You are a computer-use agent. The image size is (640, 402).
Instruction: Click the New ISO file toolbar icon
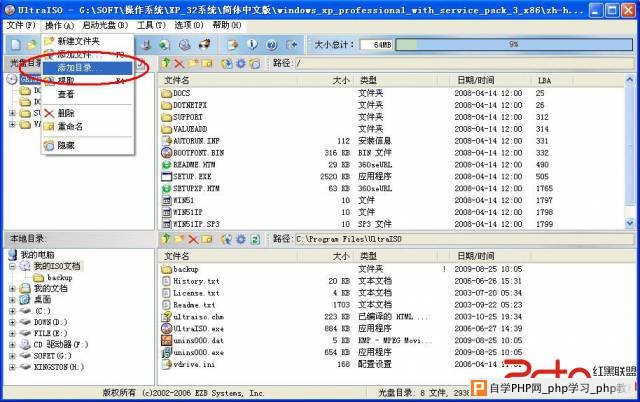[x=16, y=44]
